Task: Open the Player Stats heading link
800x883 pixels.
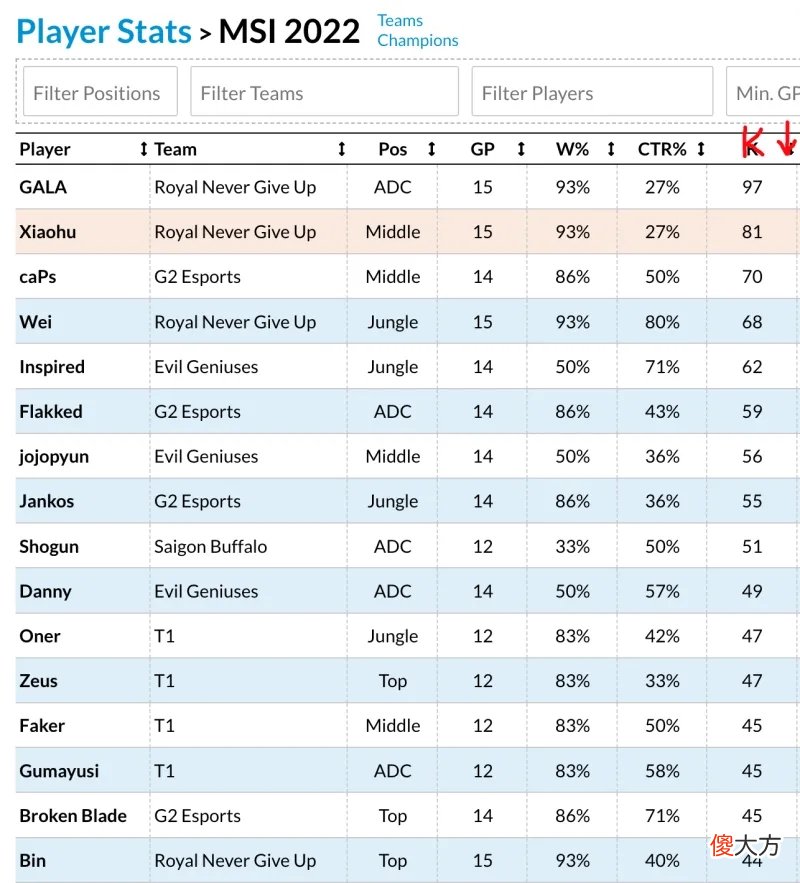Action: coord(104,32)
